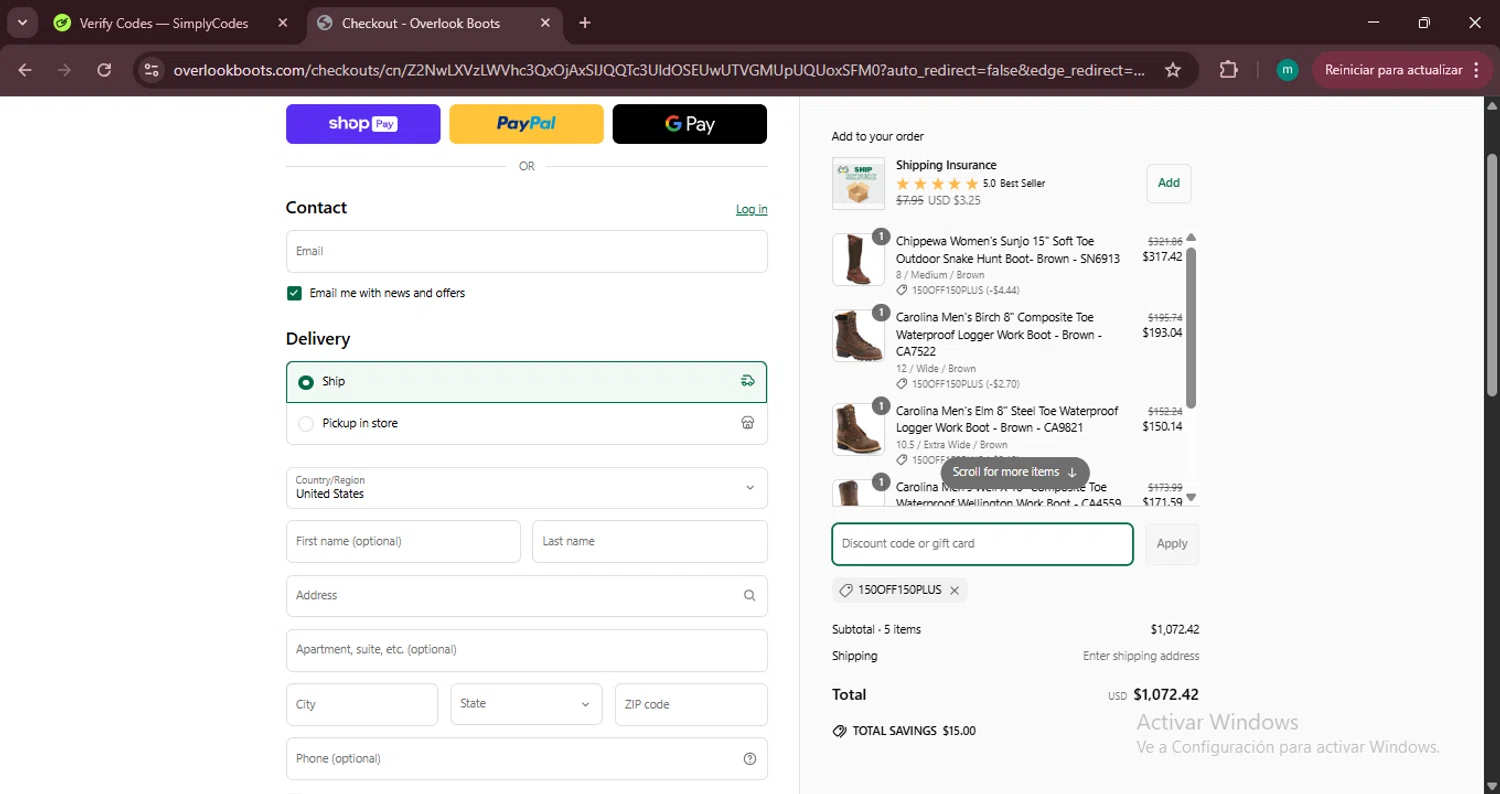Click the Phone (optional) field
Screen dimensions: 1500x794
(x=527, y=759)
